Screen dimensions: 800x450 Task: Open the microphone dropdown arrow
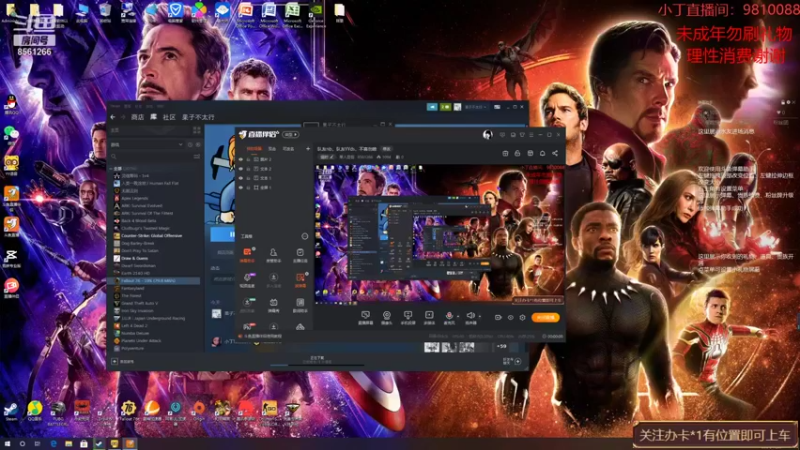pyautogui.click(x=457, y=316)
